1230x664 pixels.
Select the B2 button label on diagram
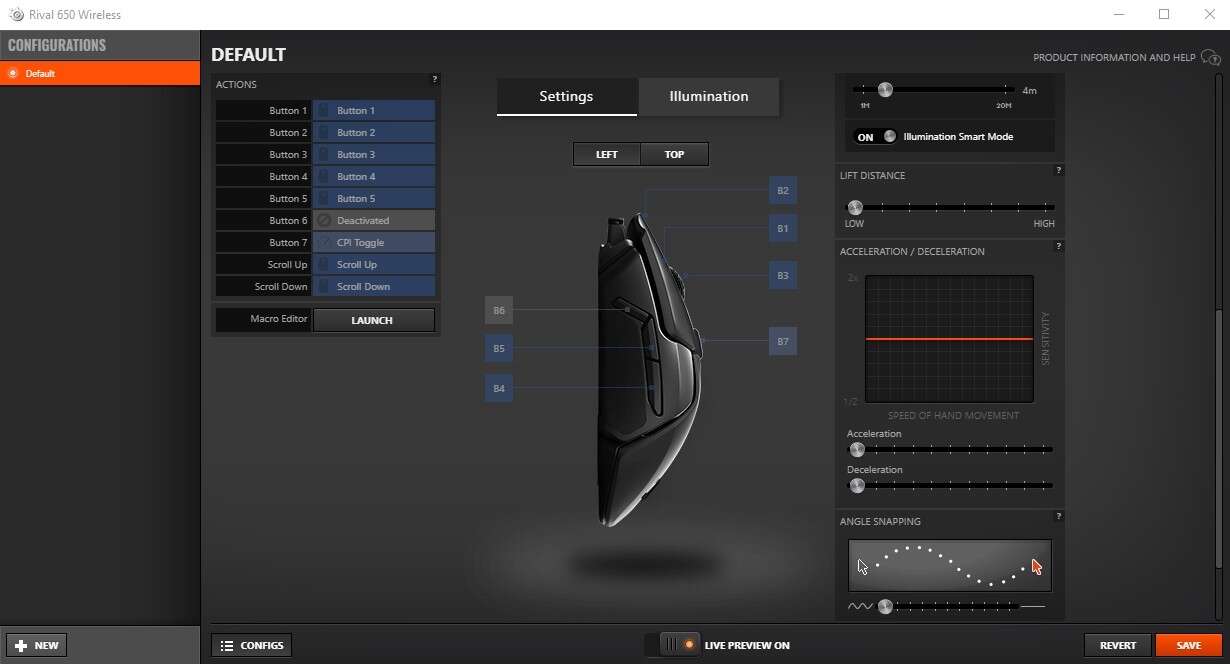click(783, 191)
